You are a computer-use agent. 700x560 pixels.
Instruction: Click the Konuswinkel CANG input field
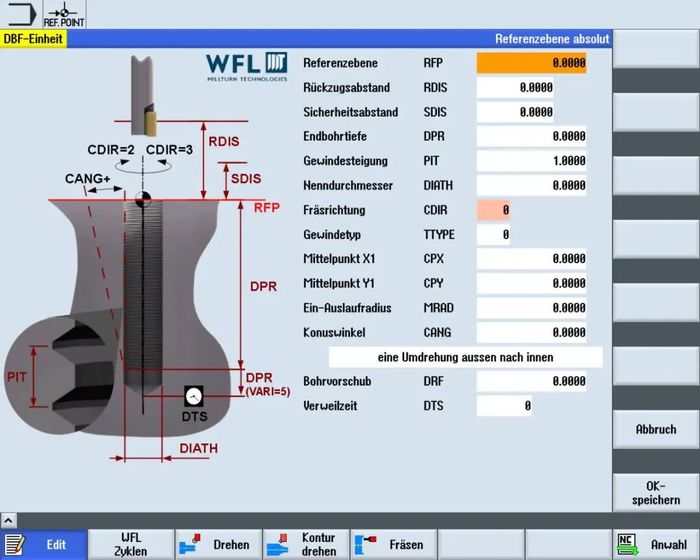pyautogui.click(x=531, y=332)
